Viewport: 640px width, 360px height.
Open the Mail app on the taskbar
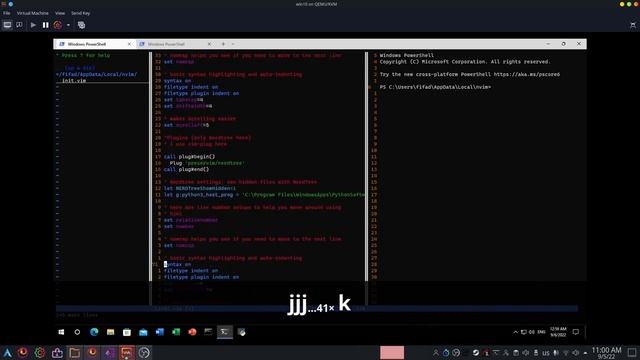tap(143, 332)
